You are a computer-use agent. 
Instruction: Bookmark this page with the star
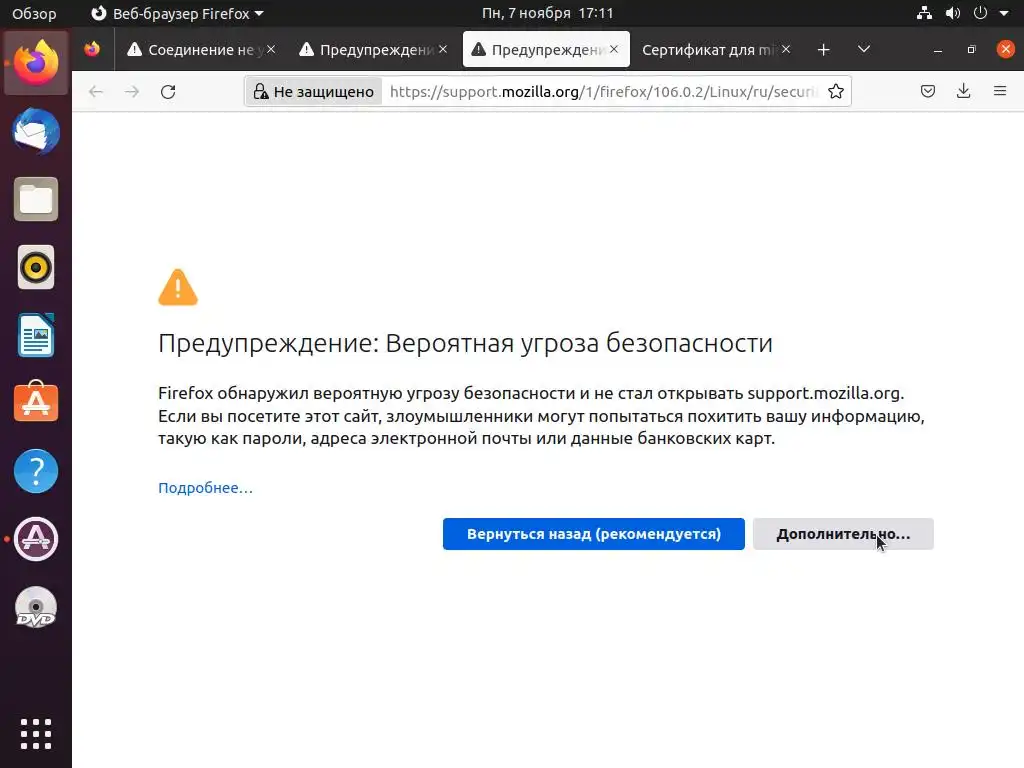835,91
